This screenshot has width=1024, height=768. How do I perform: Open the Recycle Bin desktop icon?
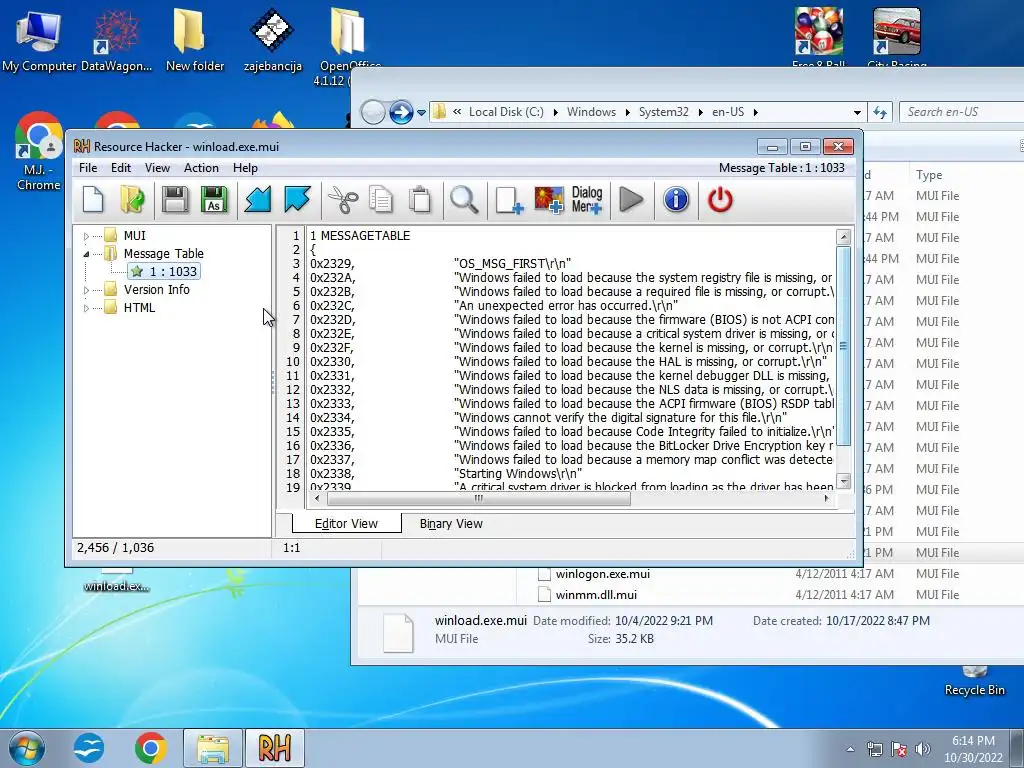[974, 682]
